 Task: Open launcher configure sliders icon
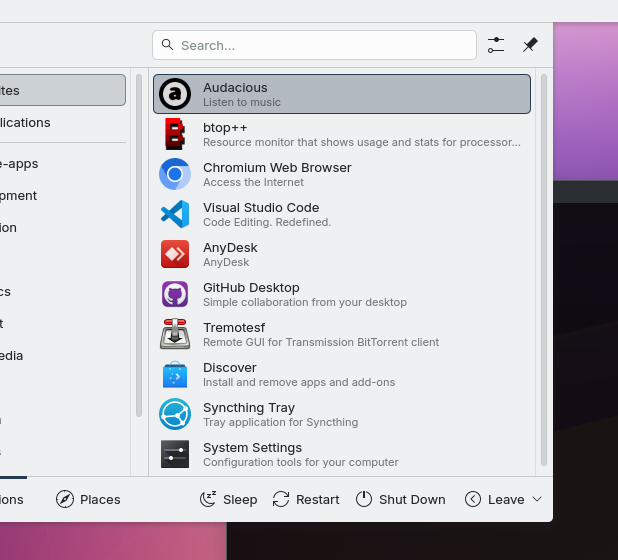coord(495,45)
